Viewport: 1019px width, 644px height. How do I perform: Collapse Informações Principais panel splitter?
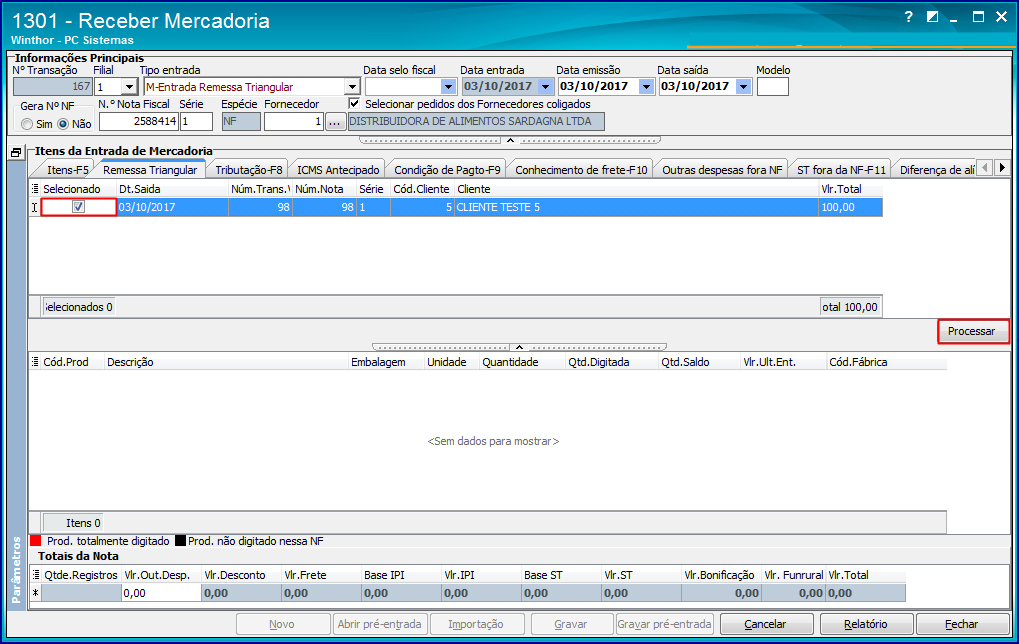click(x=510, y=140)
